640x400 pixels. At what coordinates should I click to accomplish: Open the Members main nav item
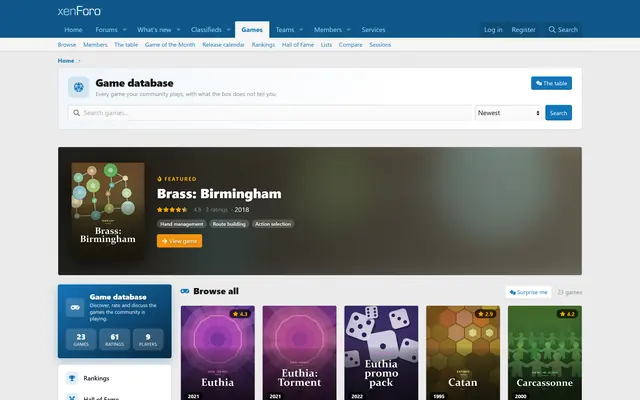point(328,30)
